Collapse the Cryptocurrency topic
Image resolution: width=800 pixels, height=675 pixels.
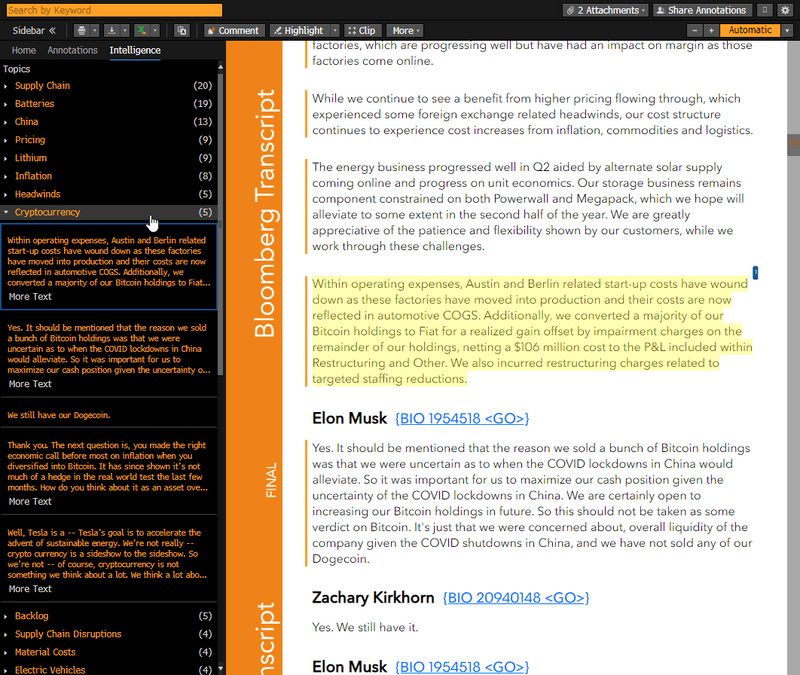[8, 212]
